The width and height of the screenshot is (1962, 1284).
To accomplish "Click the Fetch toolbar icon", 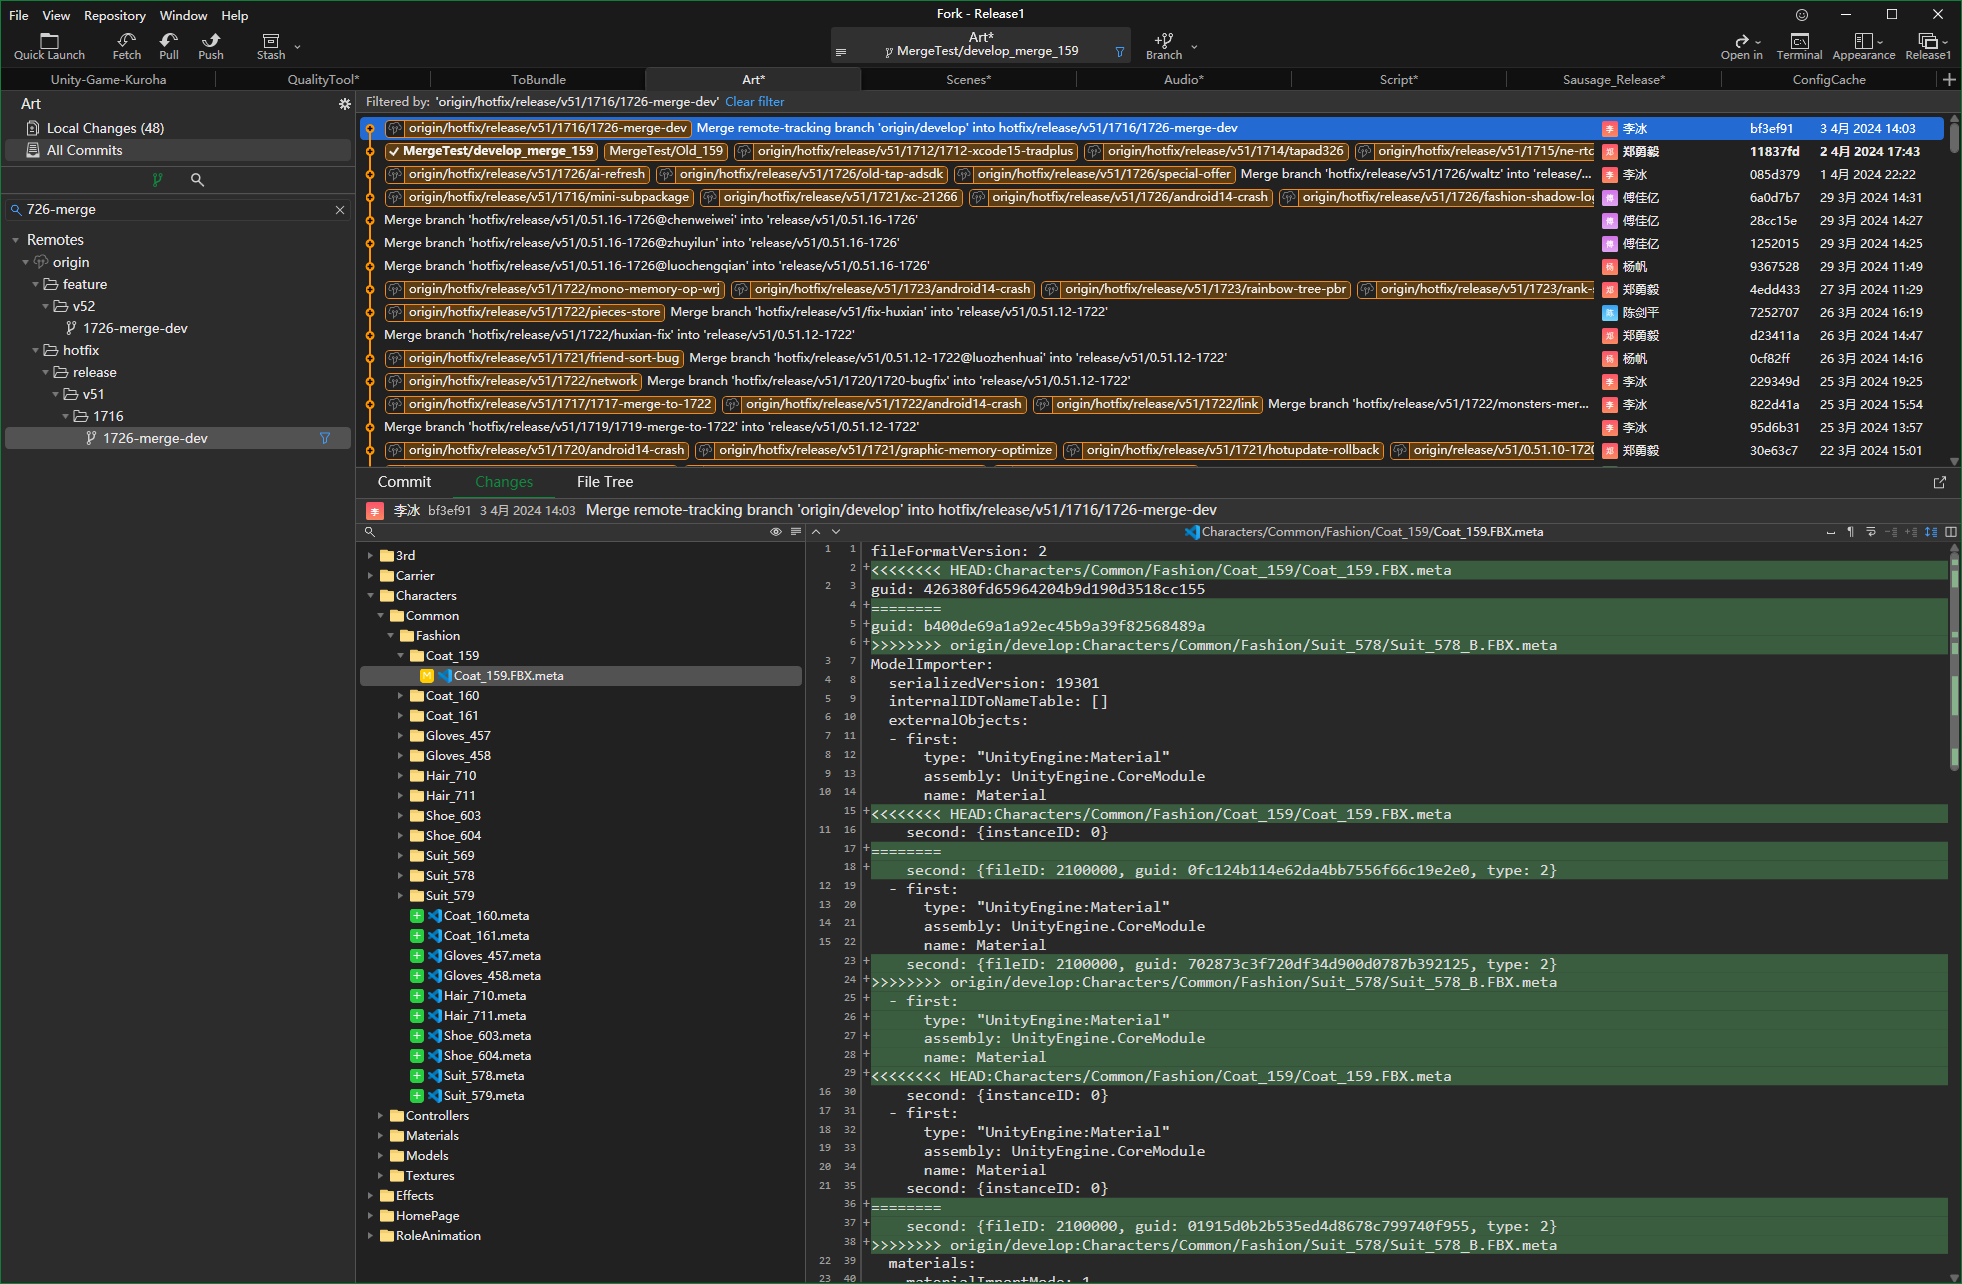I will (x=126, y=41).
